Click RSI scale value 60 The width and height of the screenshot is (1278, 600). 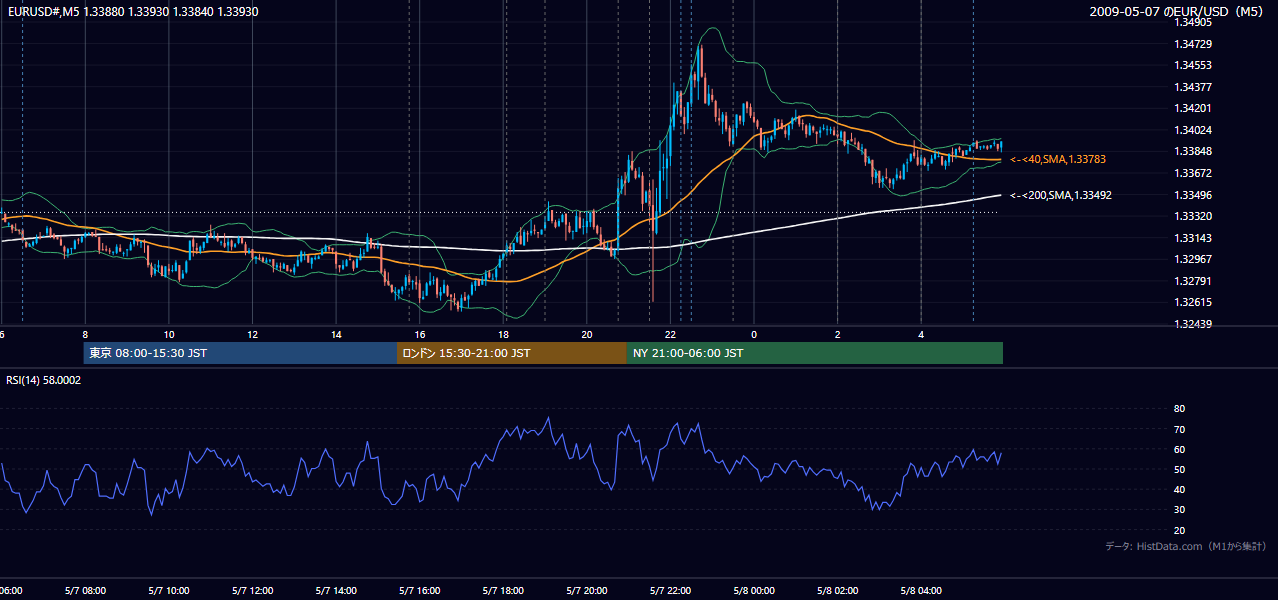pos(1179,449)
